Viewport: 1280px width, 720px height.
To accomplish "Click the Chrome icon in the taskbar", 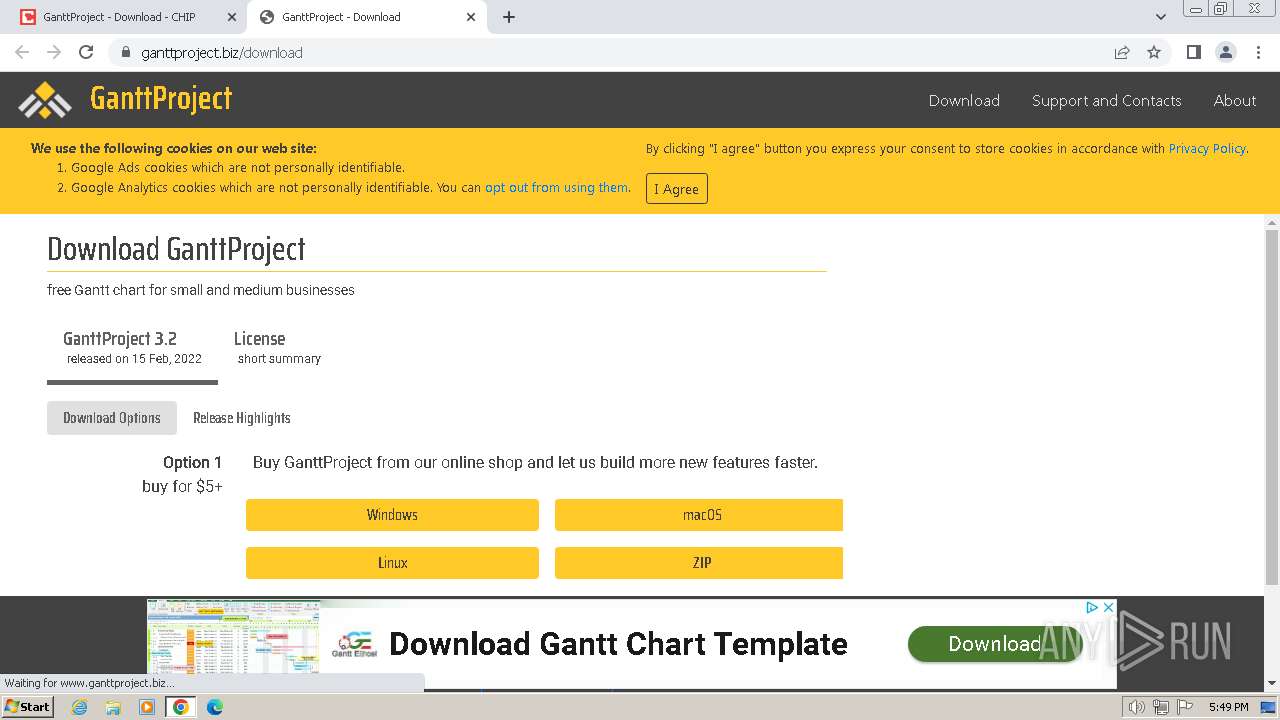I will click(181, 707).
